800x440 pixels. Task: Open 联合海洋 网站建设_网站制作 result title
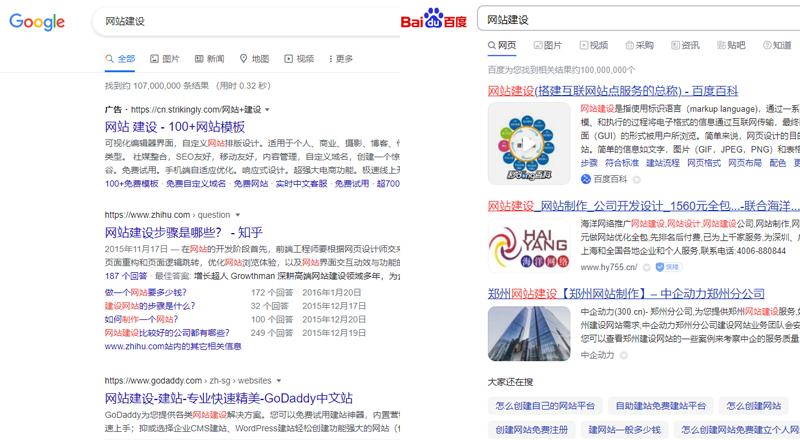click(x=644, y=206)
